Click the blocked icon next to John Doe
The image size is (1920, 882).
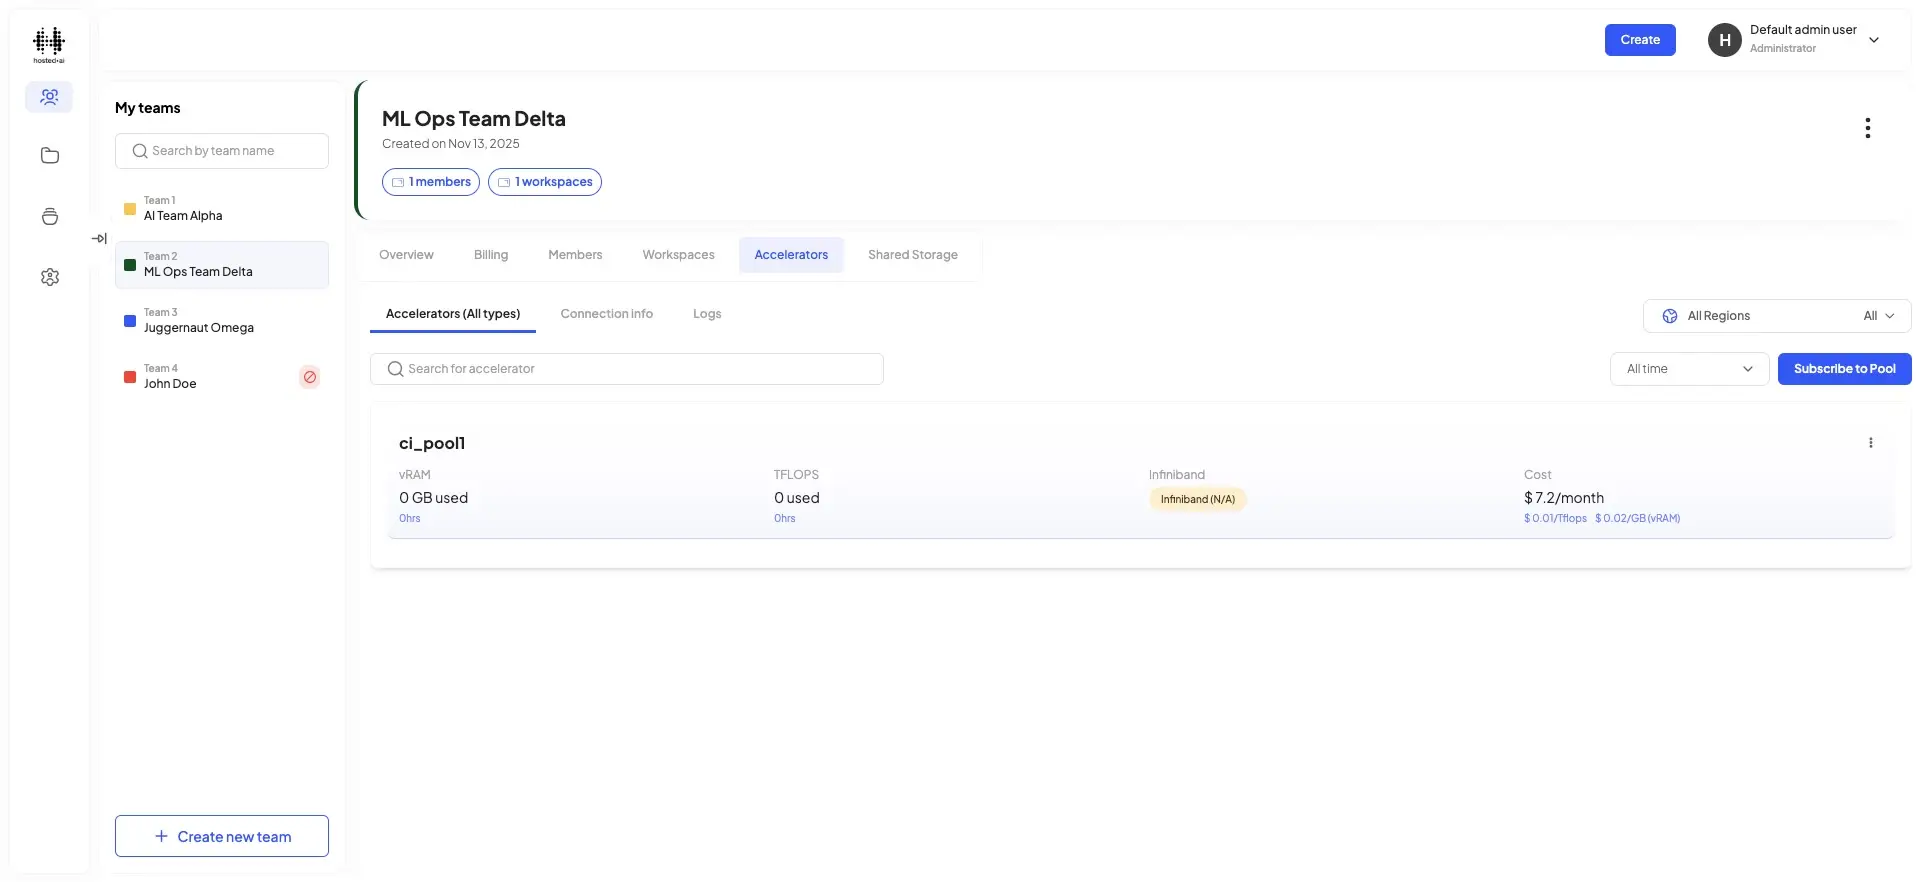pos(310,377)
